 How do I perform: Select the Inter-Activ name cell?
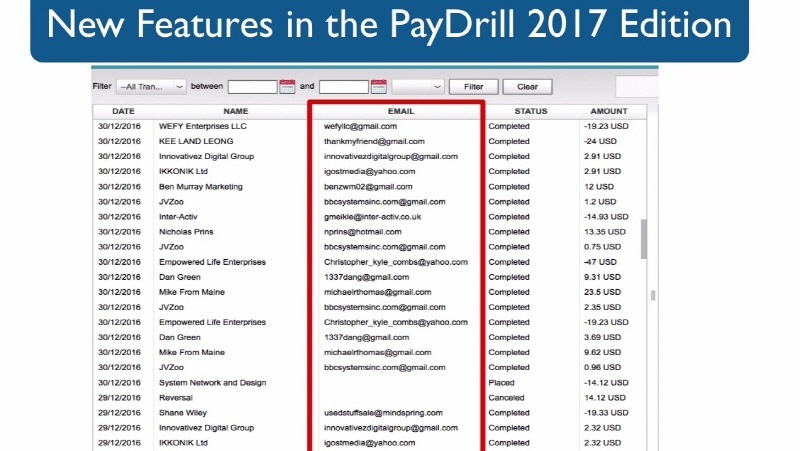tap(178, 217)
